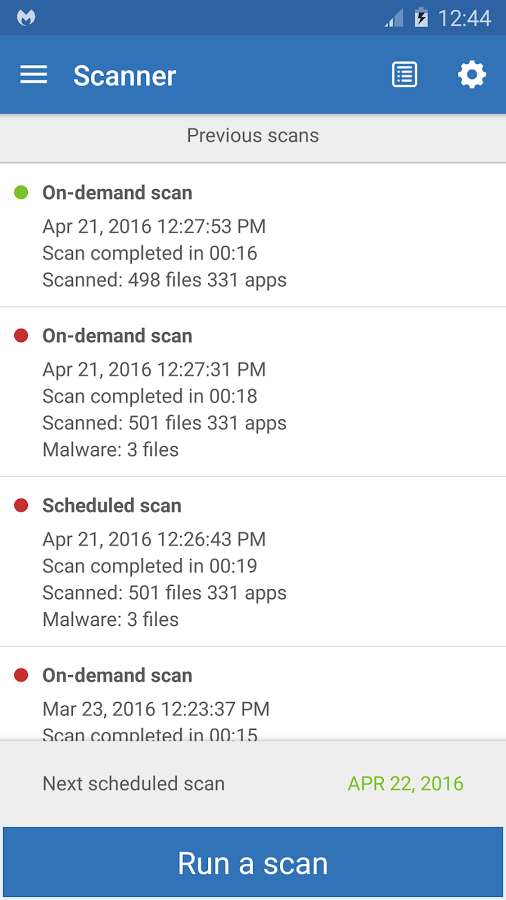The height and width of the screenshot is (900, 506).
Task: Open settings via the gear icon
Action: pos(472,75)
